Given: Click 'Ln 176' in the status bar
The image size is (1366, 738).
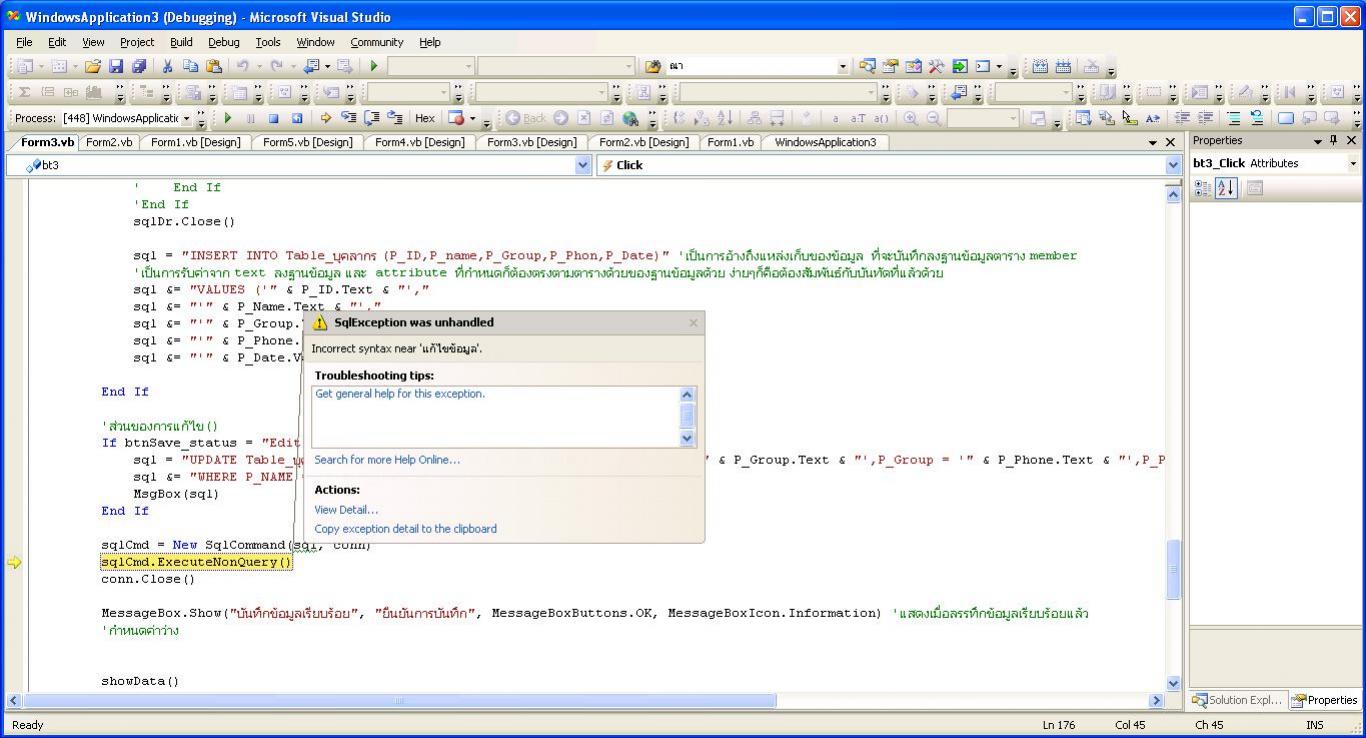Looking at the screenshot, I should [x=1059, y=725].
